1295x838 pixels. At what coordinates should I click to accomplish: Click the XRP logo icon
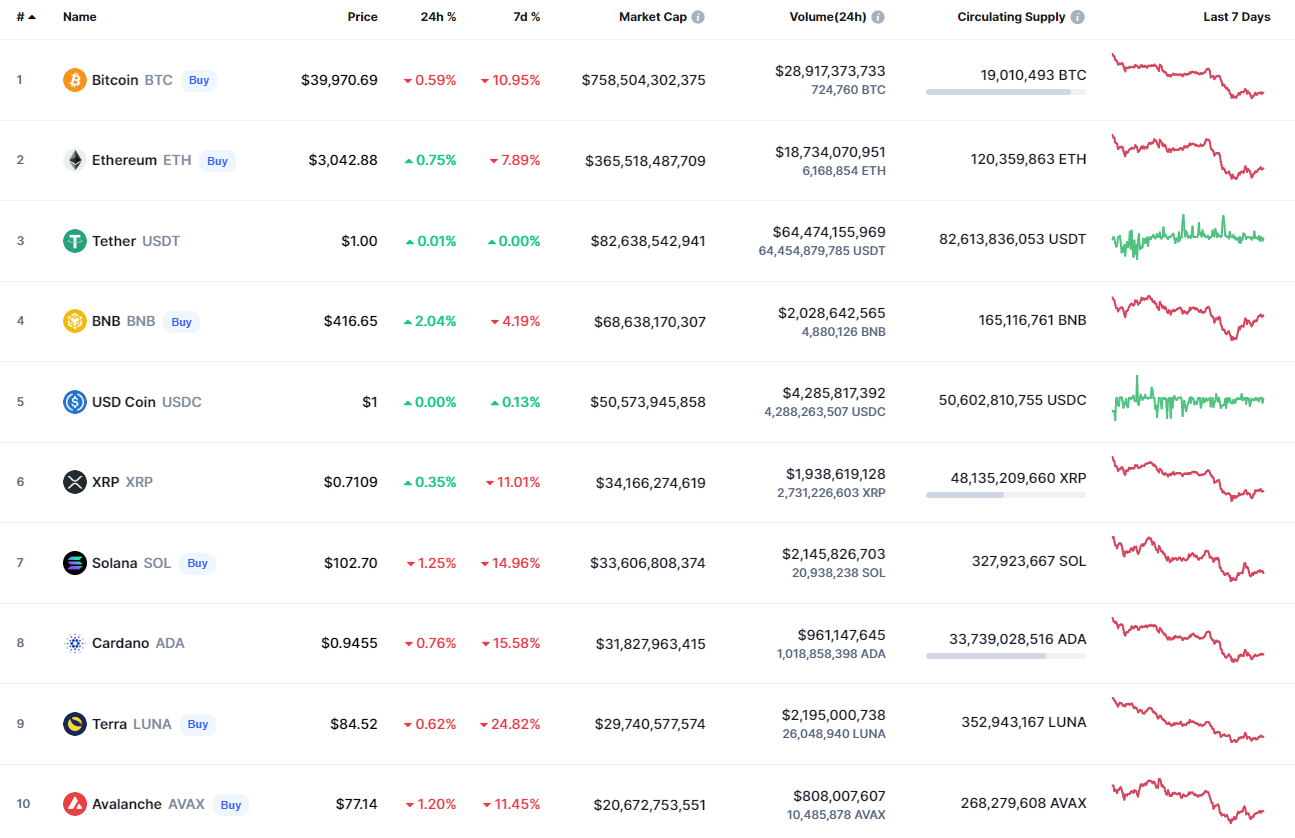(x=75, y=482)
